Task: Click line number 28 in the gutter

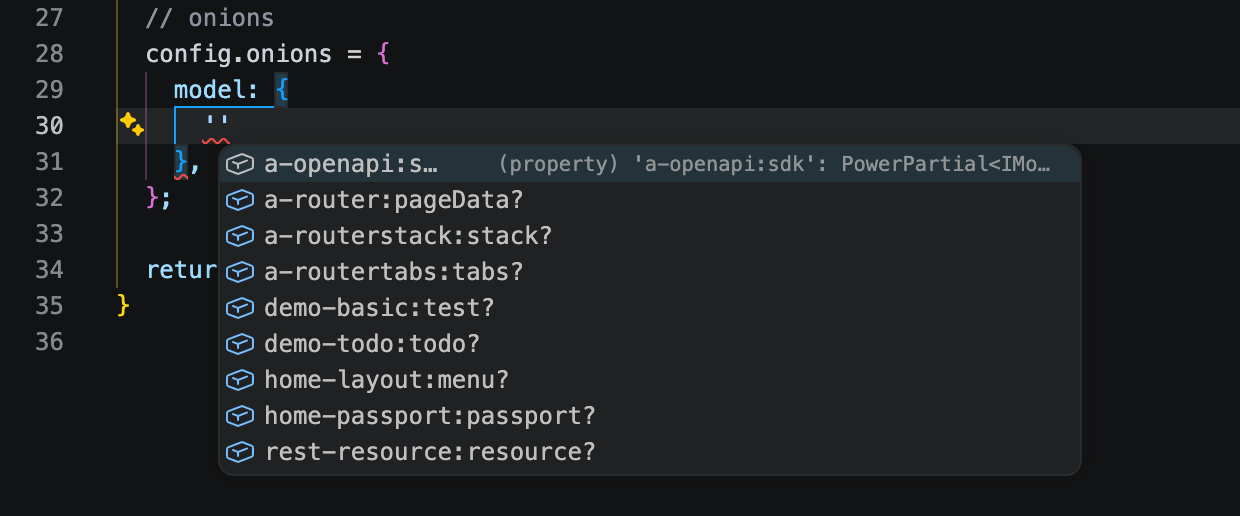Action: tap(49, 53)
